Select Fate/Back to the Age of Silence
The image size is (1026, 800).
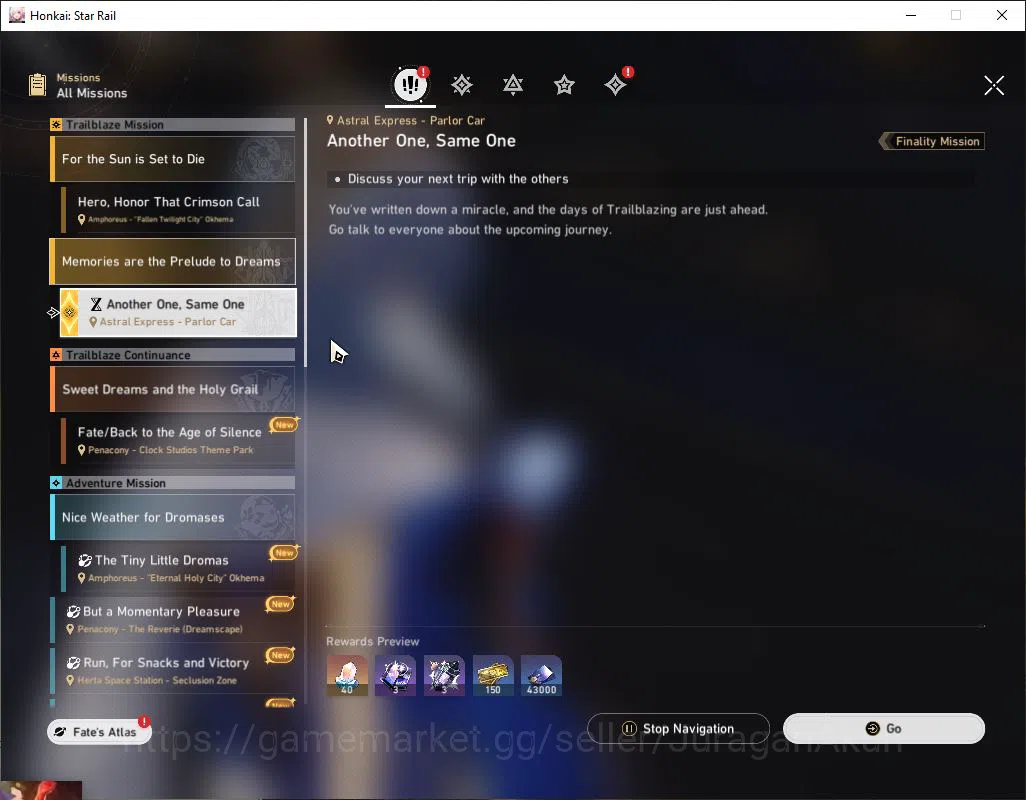click(x=178, y=440)
